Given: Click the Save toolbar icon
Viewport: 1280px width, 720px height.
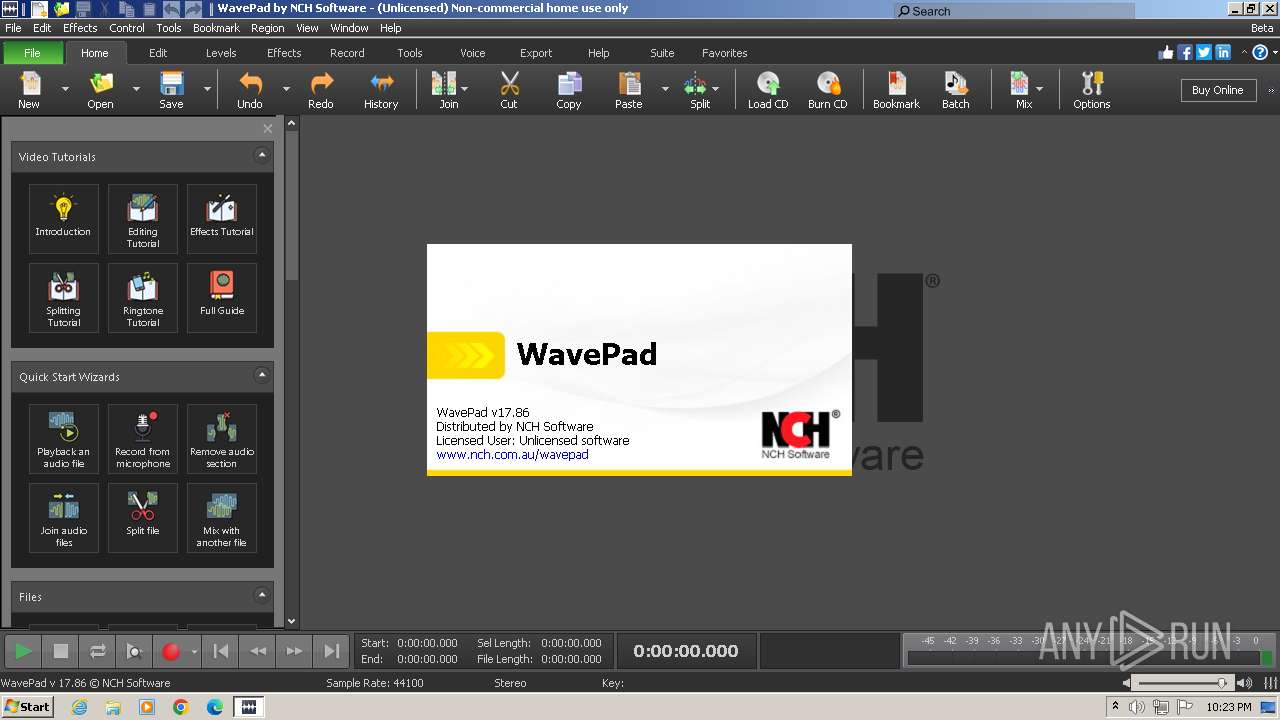Looking at the screenshot, I should pyautogui.click(x=171, y=89).
